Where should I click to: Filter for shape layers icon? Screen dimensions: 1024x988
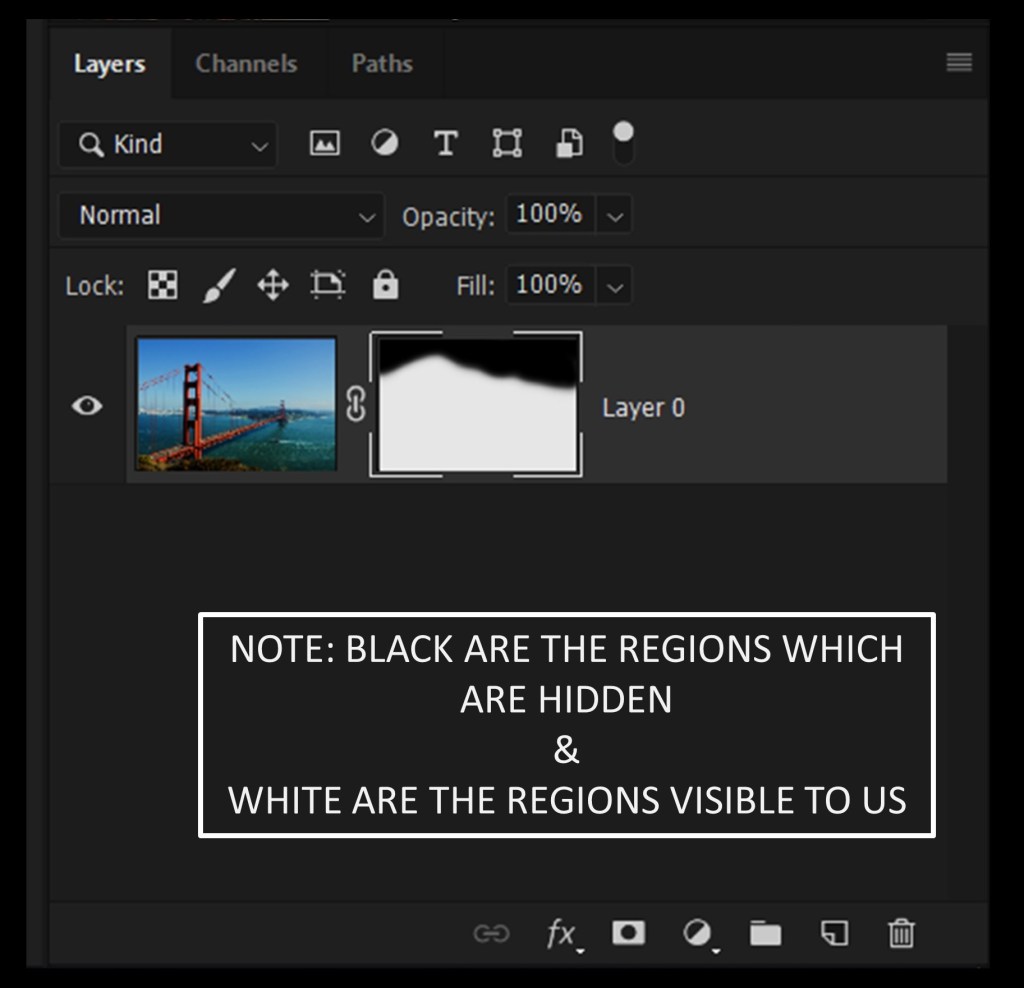click(x=507, y=144)
